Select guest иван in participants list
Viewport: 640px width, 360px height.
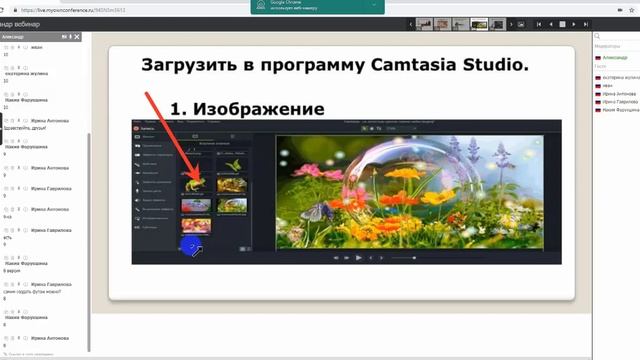coord(604,86)
